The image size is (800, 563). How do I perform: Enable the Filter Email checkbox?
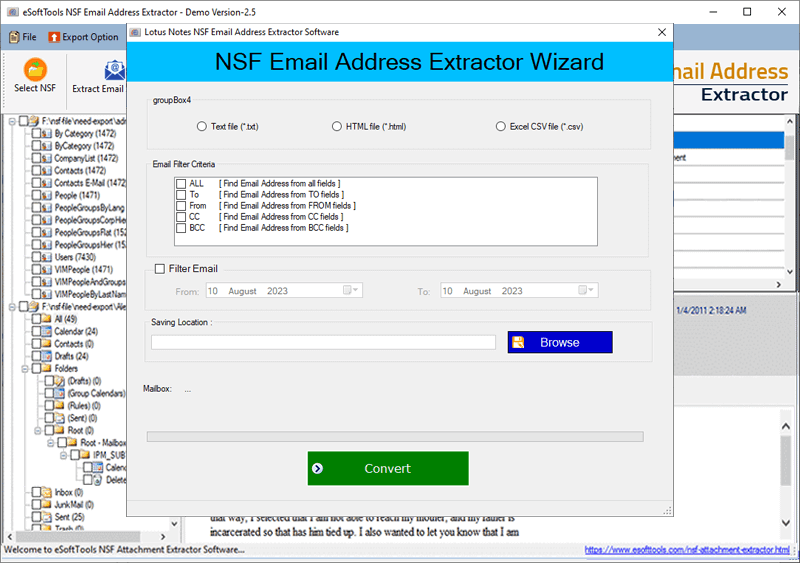pos(160,268)
